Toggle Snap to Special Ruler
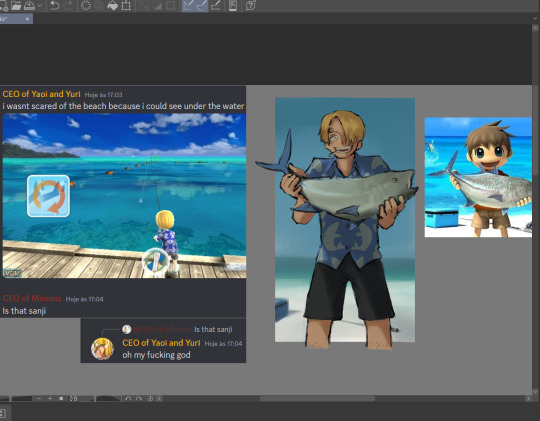 [201, 6]
